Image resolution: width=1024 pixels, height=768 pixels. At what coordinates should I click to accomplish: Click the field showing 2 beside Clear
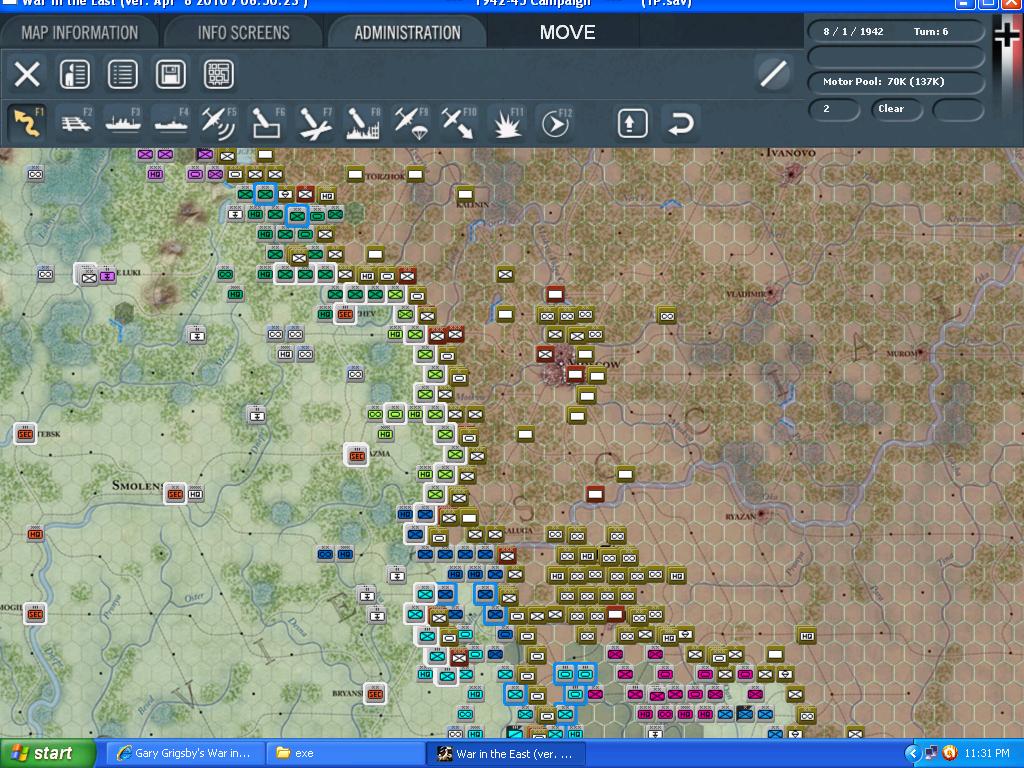click(x=833, y=109)
